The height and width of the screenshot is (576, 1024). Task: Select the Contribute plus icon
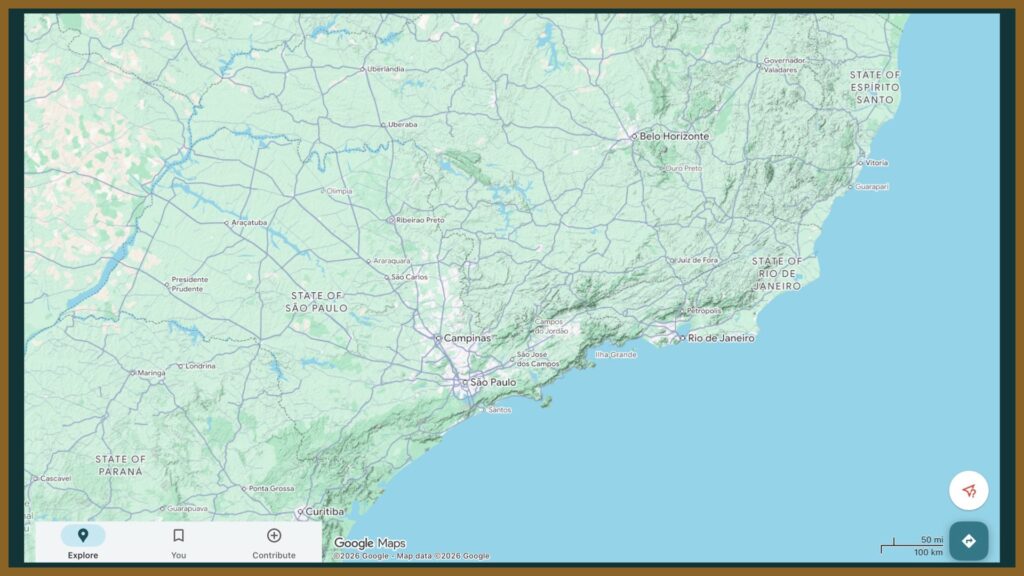coord(274,536)
